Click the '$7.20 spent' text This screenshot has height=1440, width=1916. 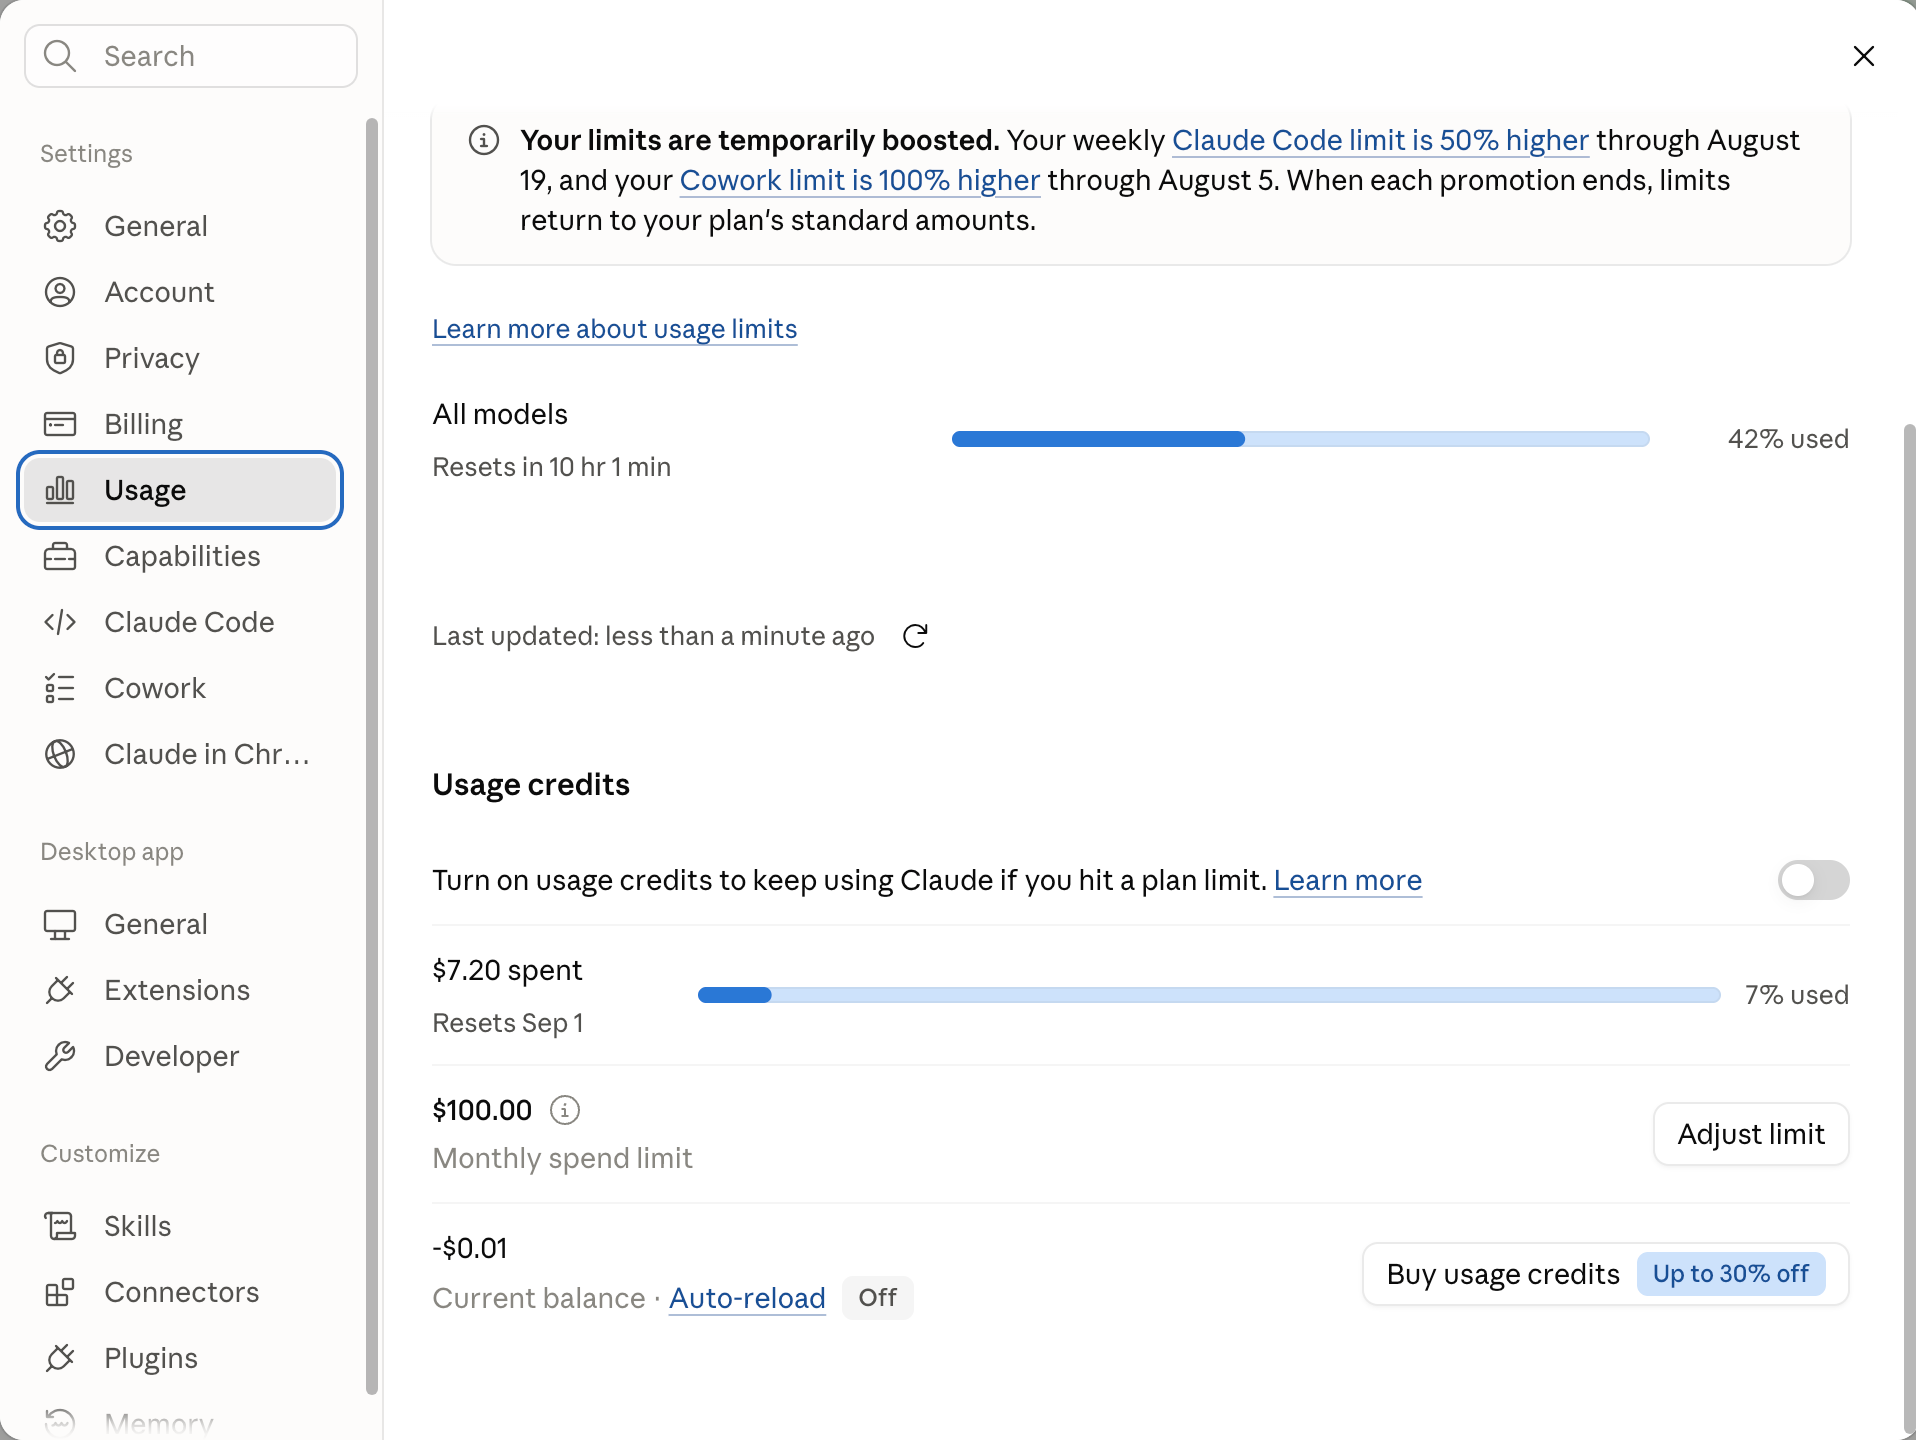click(507, 970)
